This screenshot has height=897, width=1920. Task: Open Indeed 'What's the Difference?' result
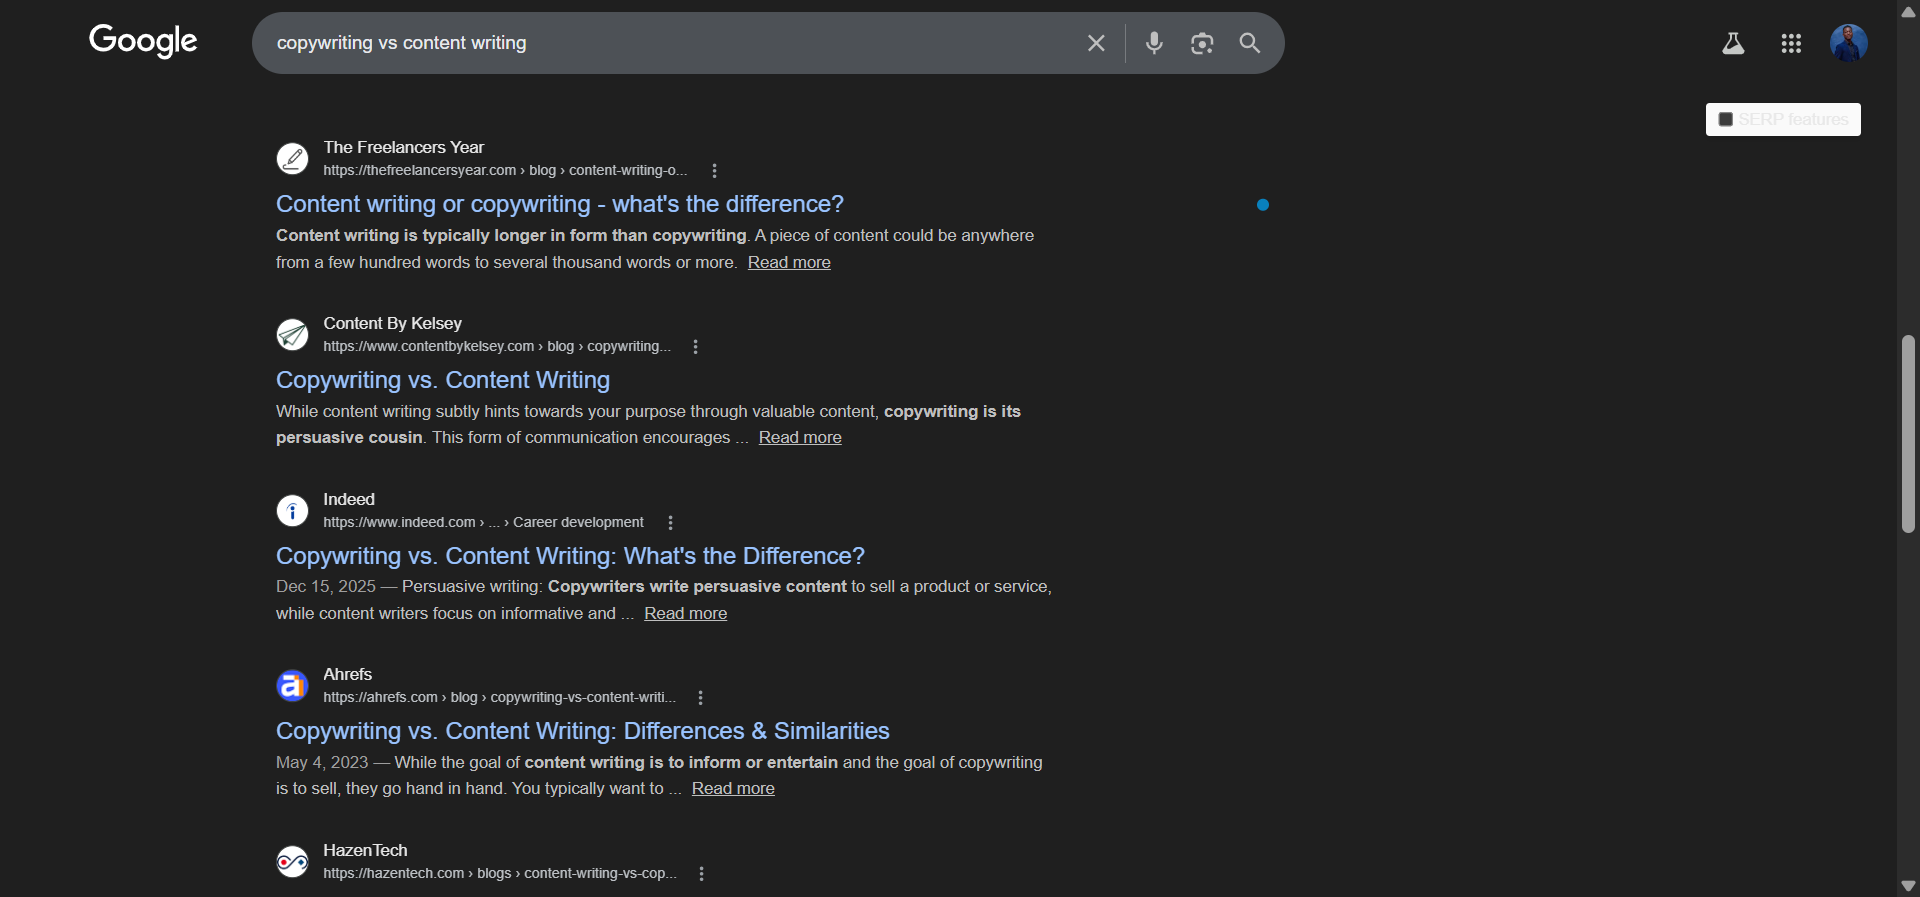point(570,556)
